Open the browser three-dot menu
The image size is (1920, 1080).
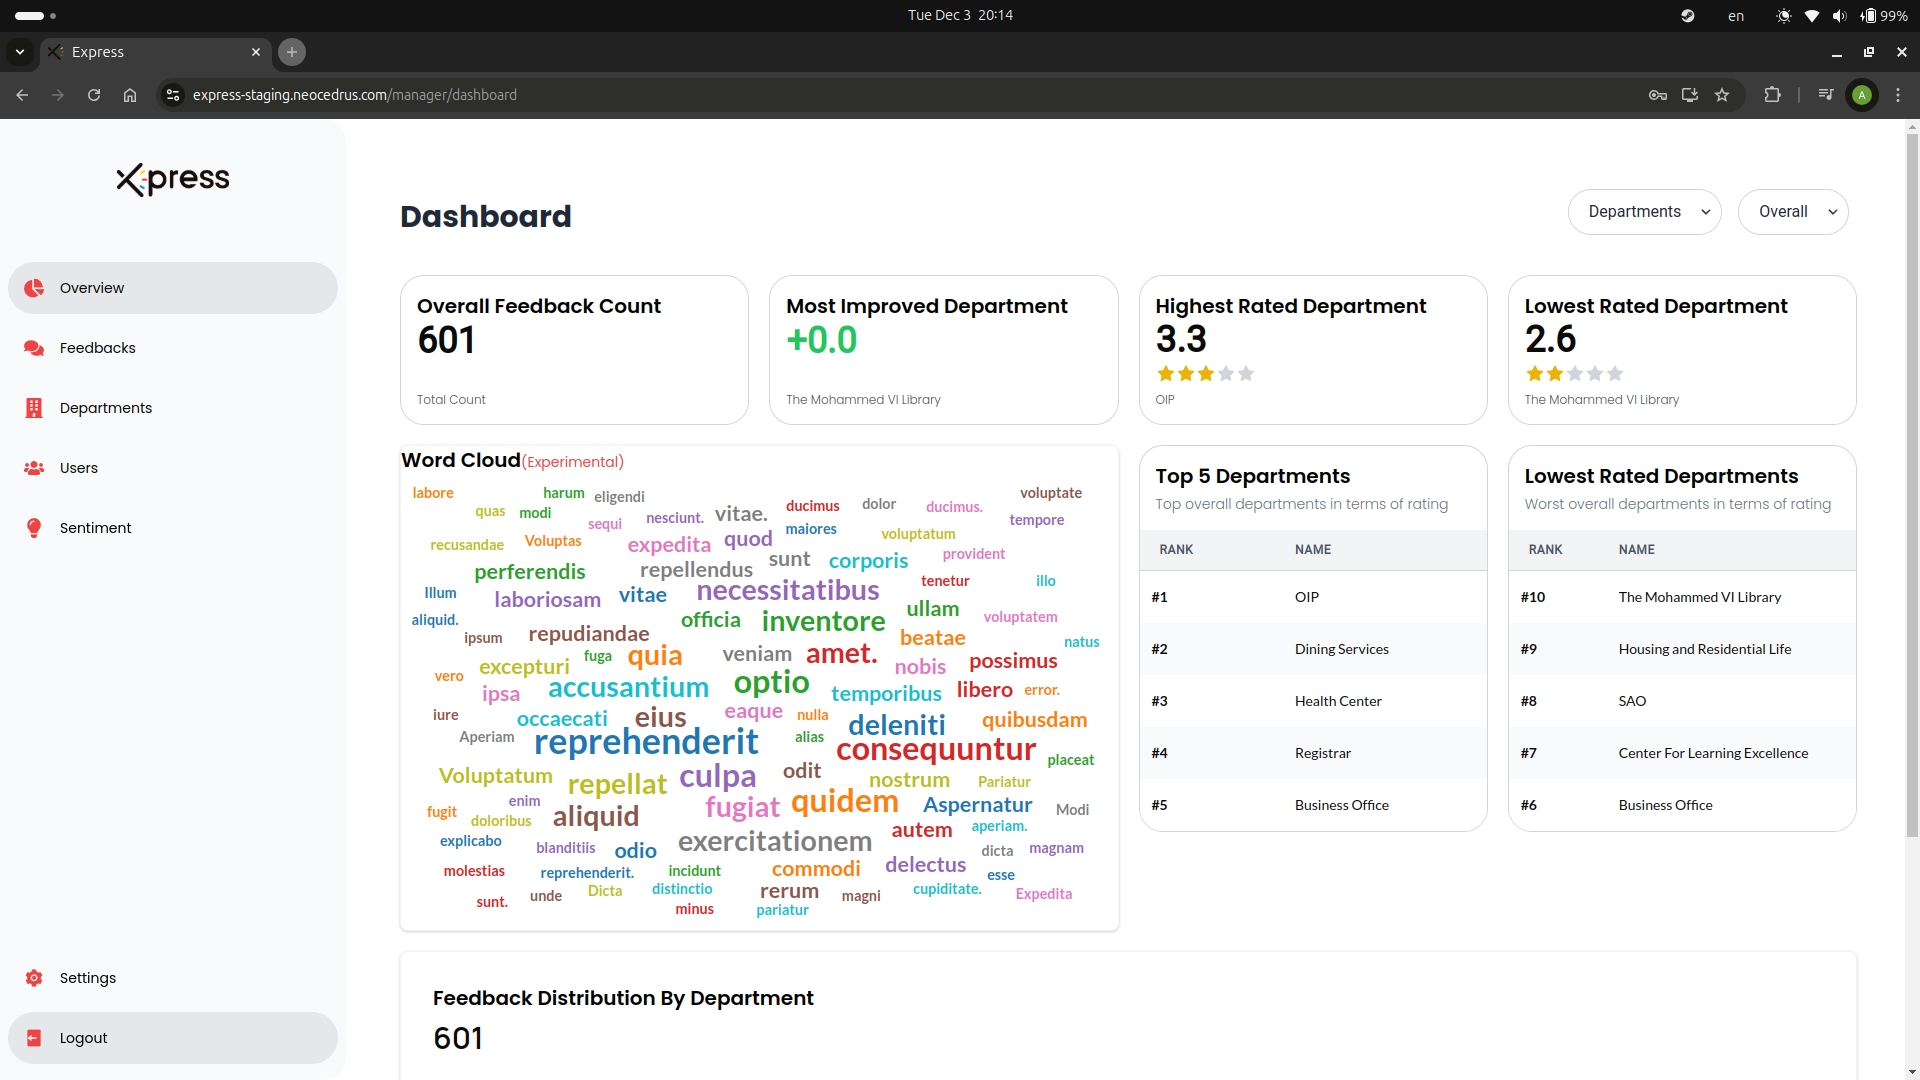[x=1898, y=95]
